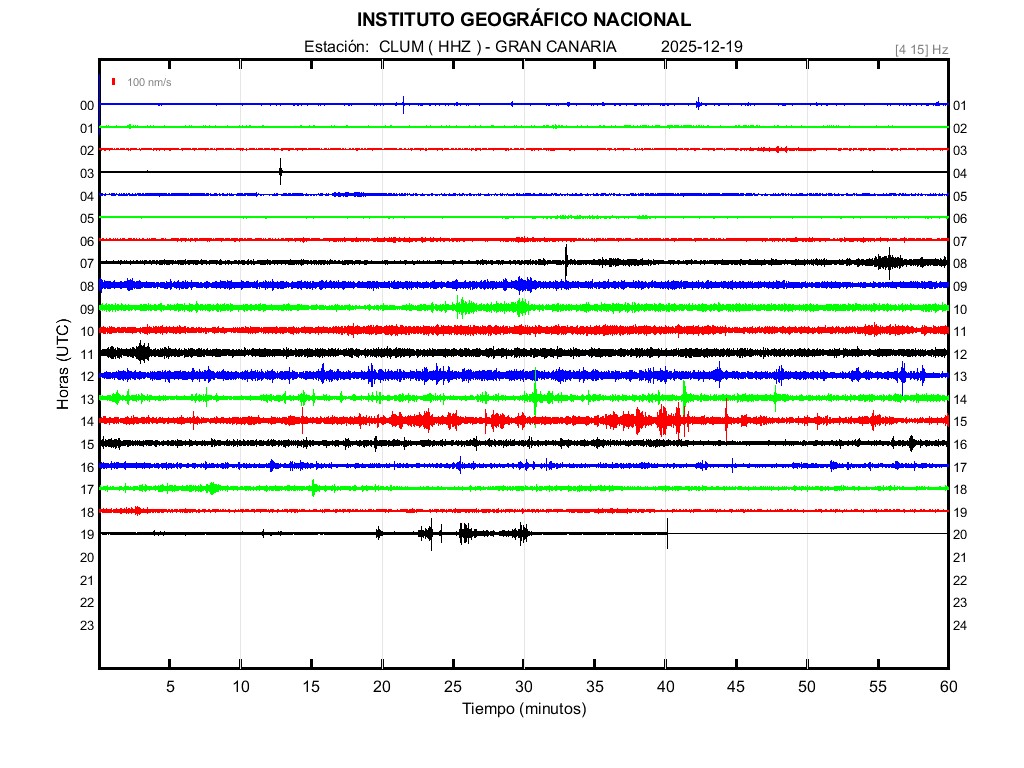Screen dimensions: 1024x768
Task: Click the spike on the 03 hour trace
Action: click(x=280, y=172)
